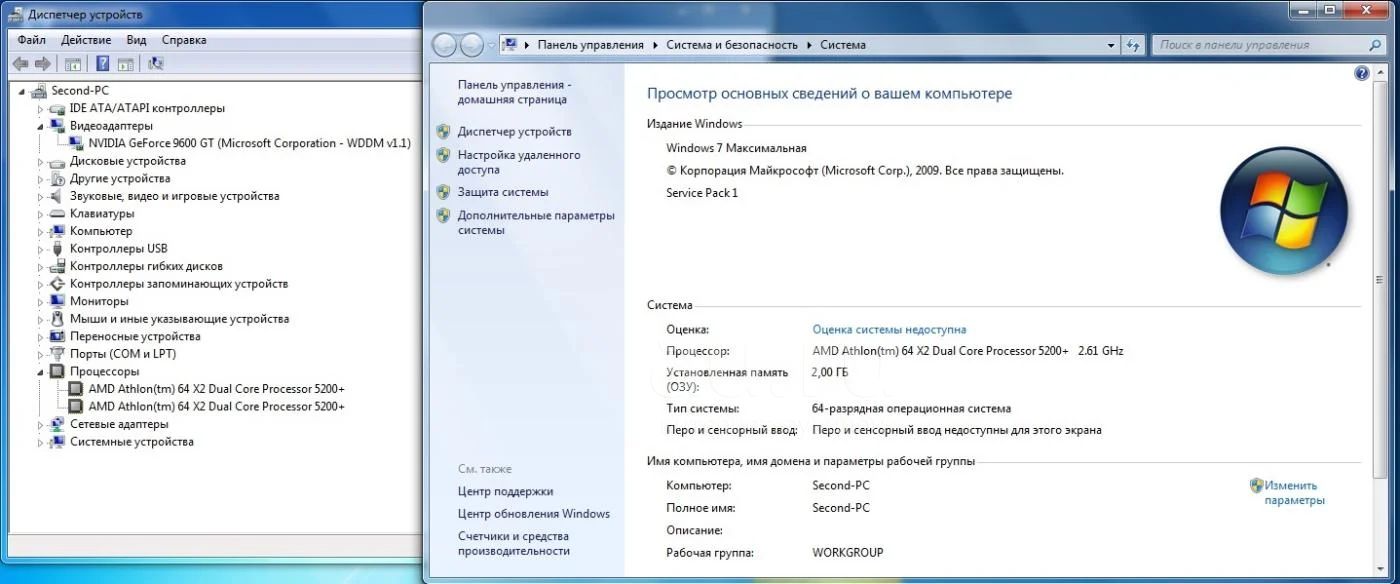
Task: Click Оценка системы недоступна link
Action: 889,329
